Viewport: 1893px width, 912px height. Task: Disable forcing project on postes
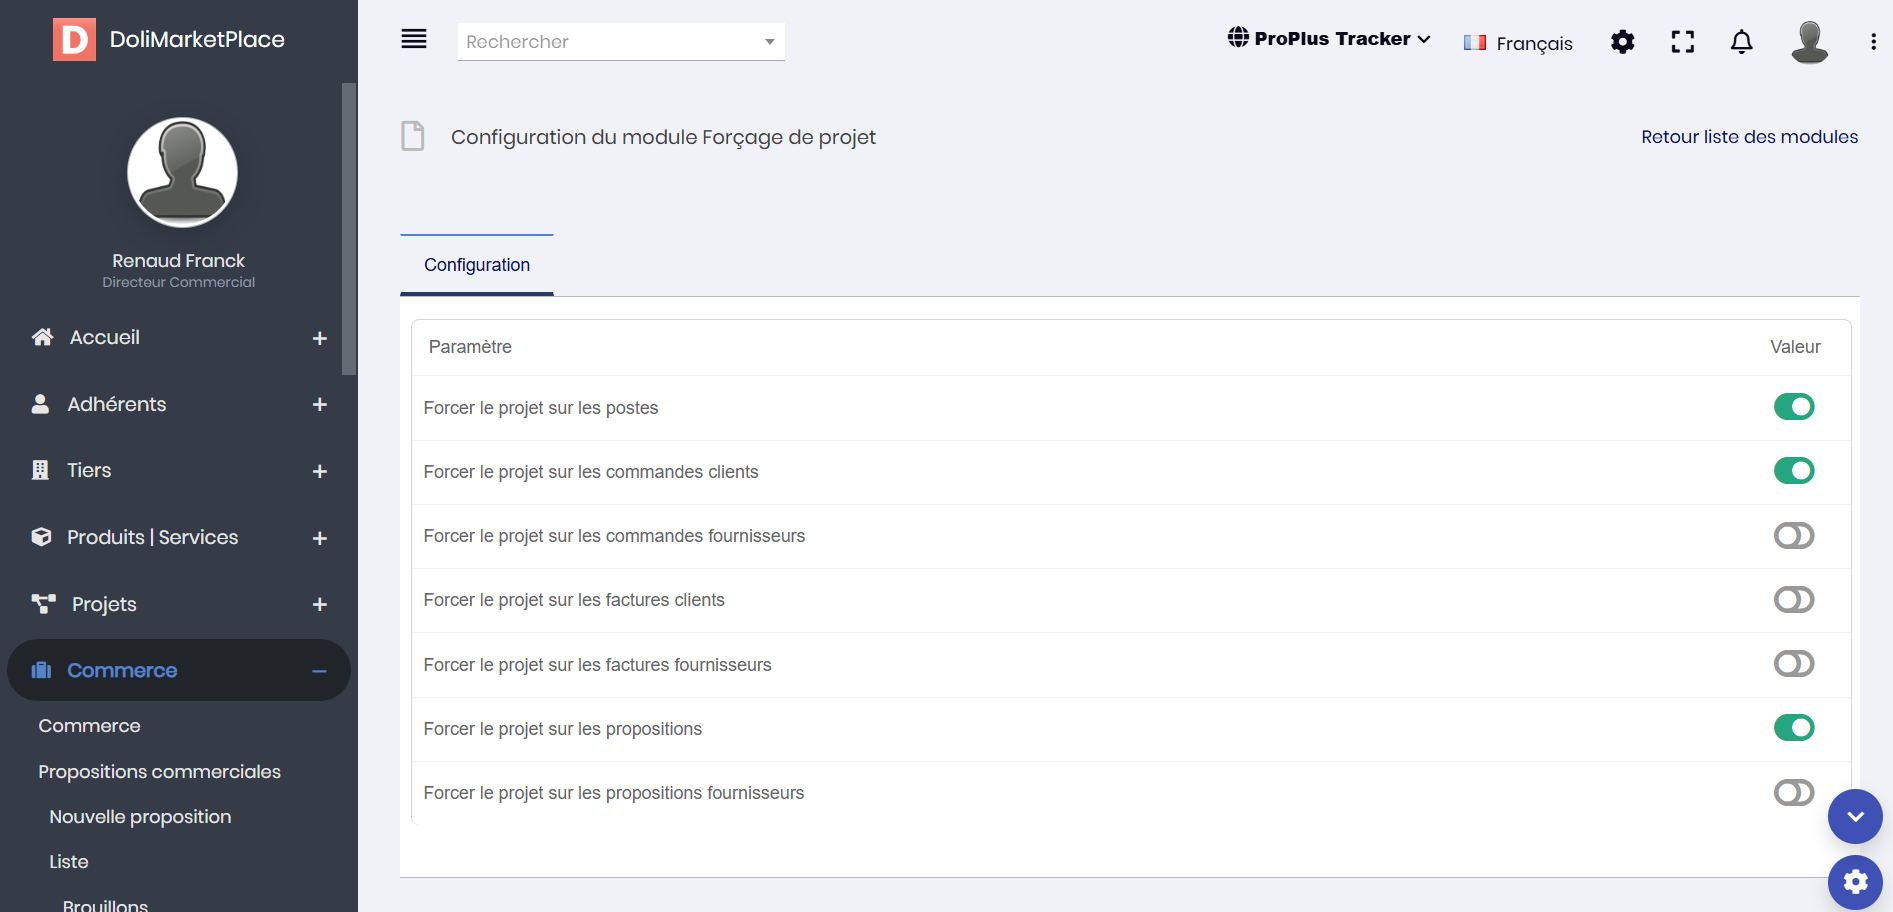click(x=1794, y=407)
